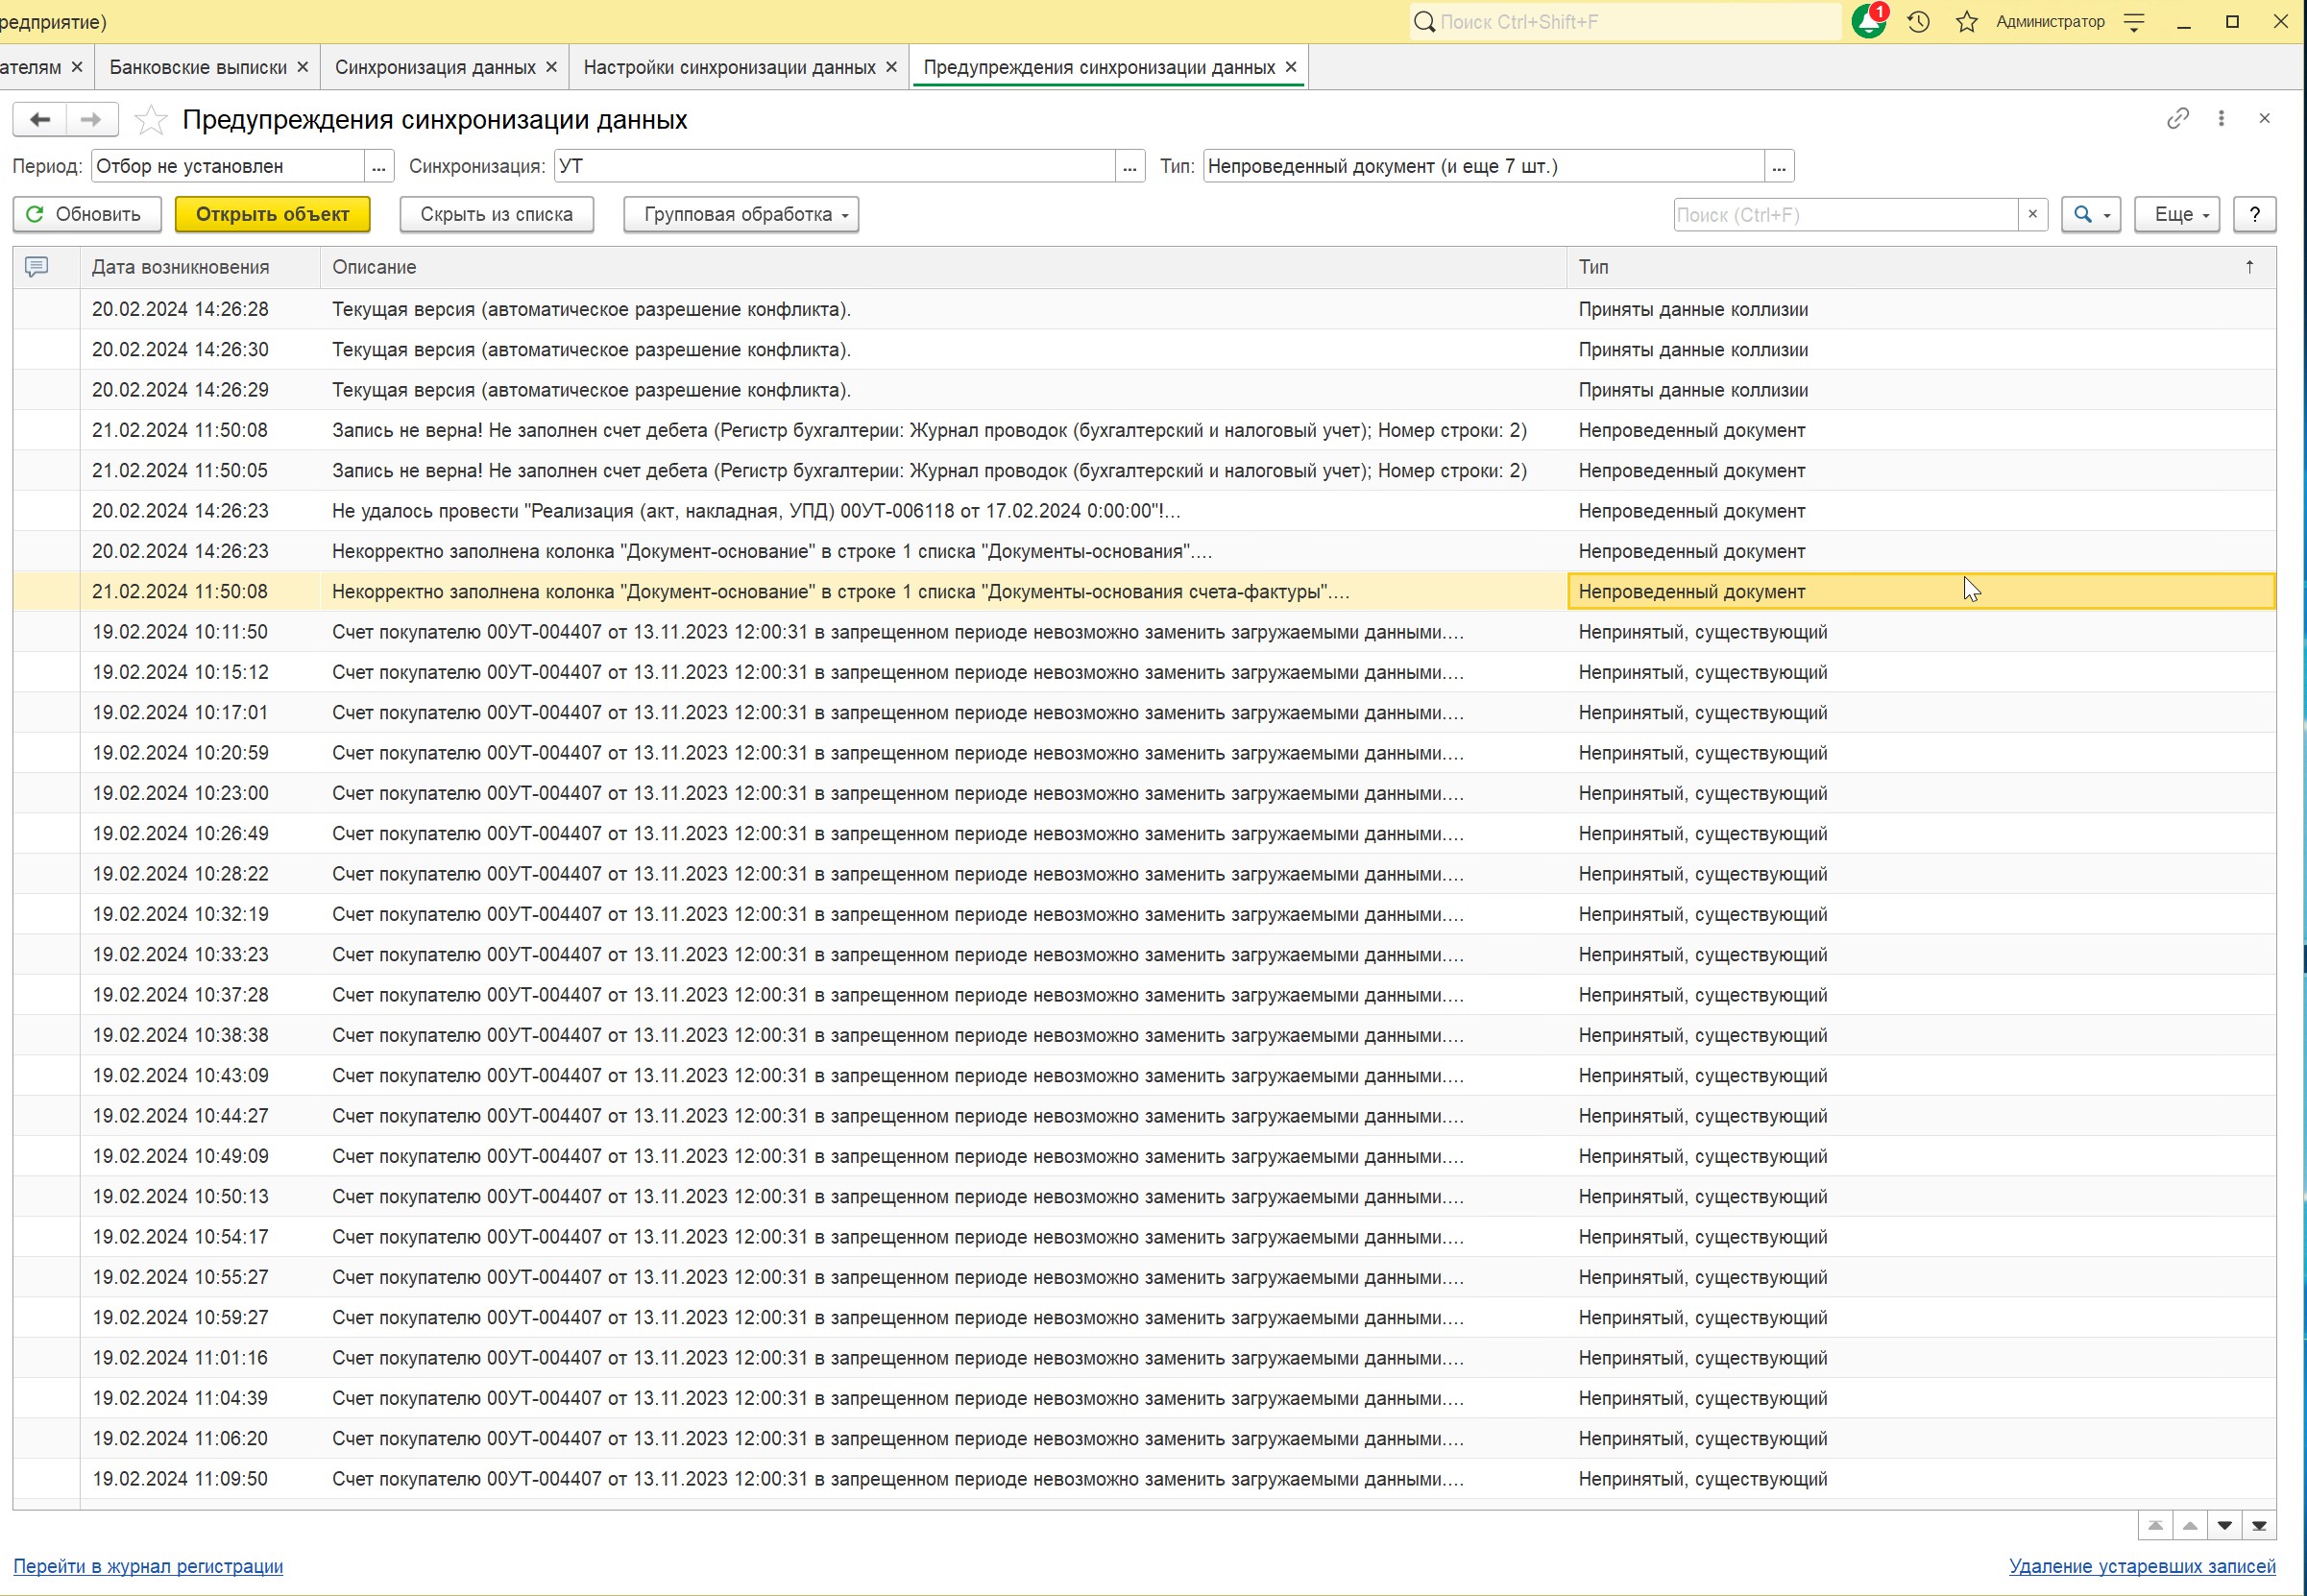
Task: Follow Перейти в журнал регистрации link
Action: (148, 1566)
